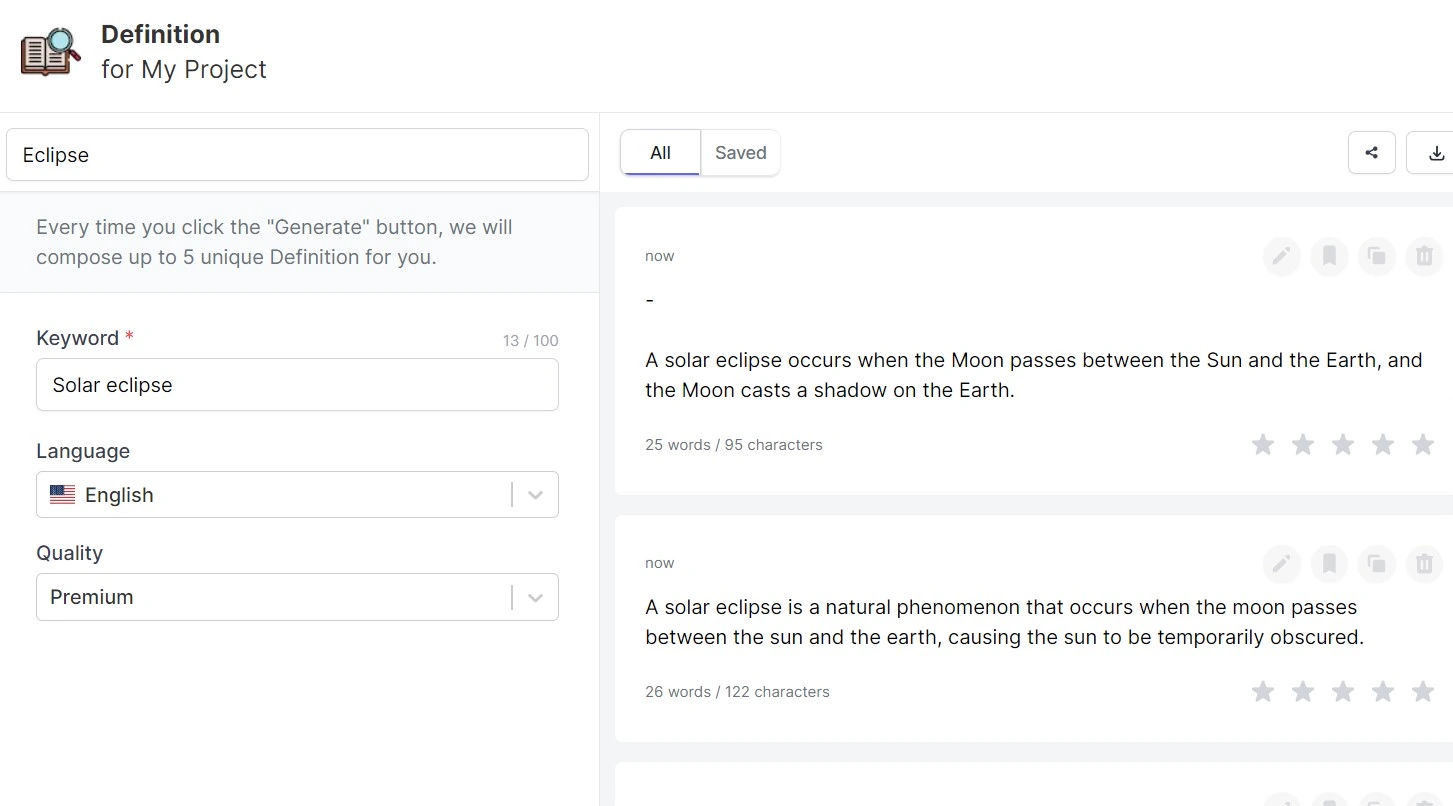
Task: Rate first definition one star
Action: click(x=1263, y=444)
